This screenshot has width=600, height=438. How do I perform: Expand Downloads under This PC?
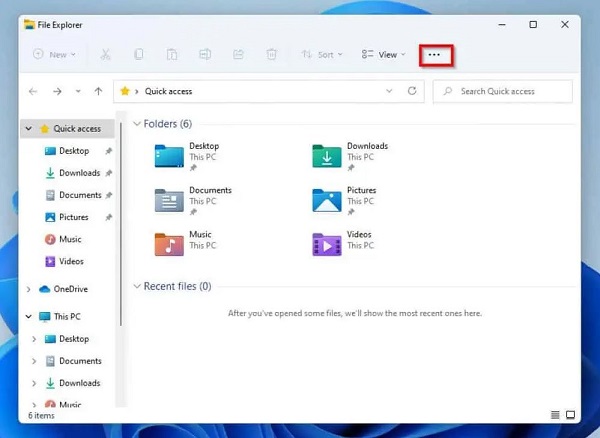click(x=34, y=383)
